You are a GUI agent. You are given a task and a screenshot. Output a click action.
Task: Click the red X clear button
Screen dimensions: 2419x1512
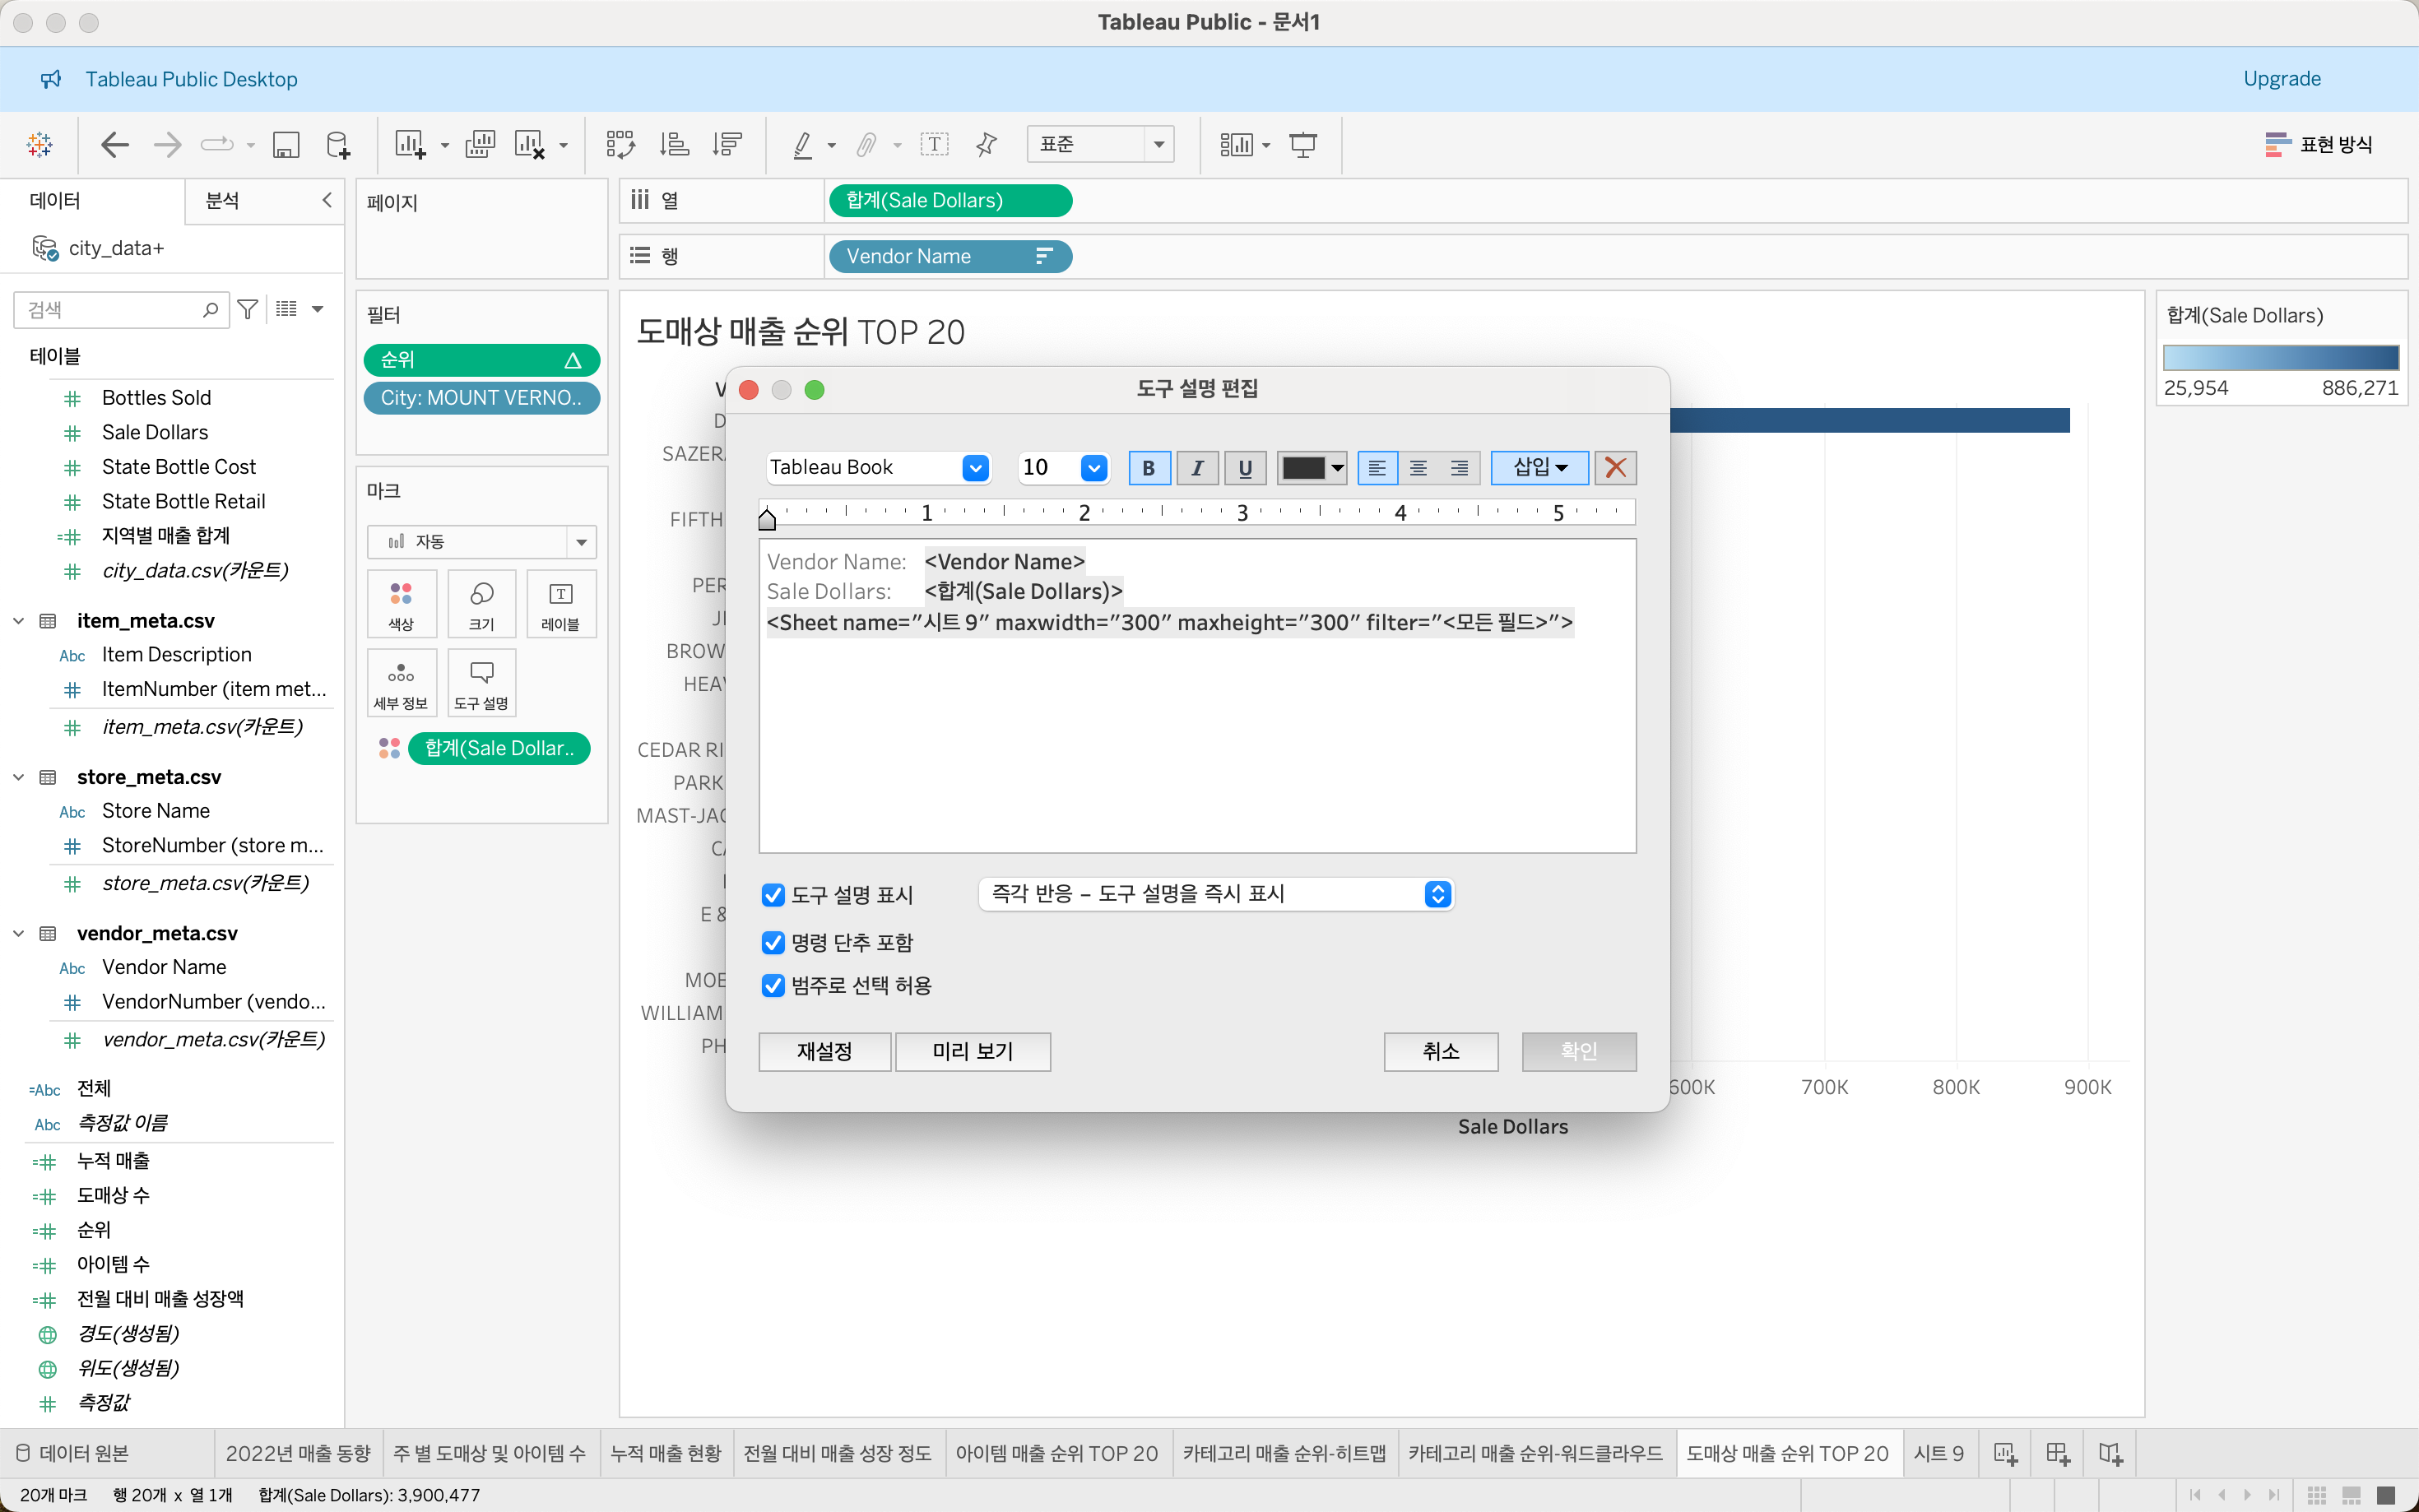pyautogui.click(x=1614, y=467)
